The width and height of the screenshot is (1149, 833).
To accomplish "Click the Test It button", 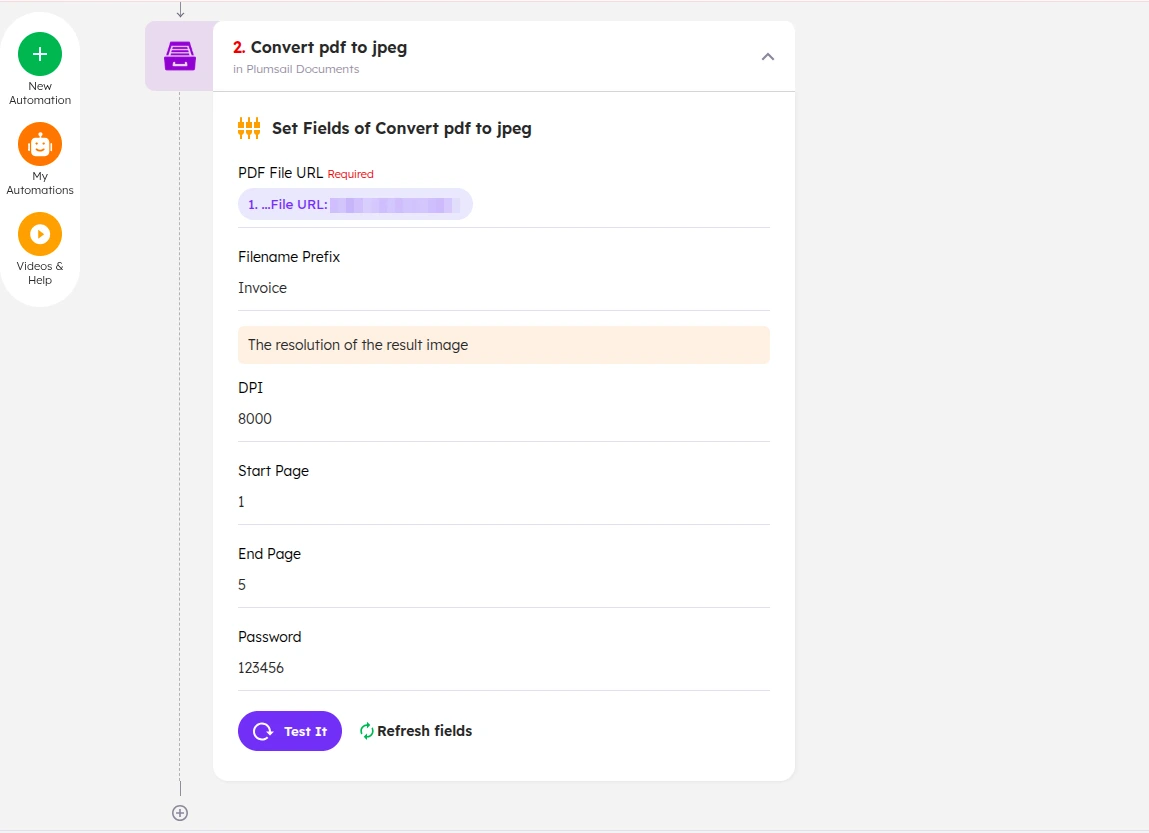I will [289, 730].
